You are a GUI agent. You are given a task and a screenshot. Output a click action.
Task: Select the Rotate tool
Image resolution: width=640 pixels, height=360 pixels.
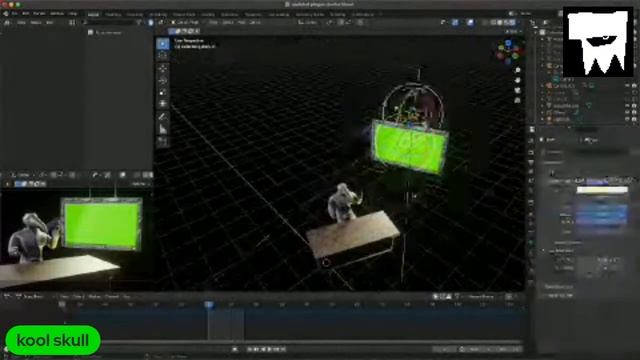click(162, 80)
